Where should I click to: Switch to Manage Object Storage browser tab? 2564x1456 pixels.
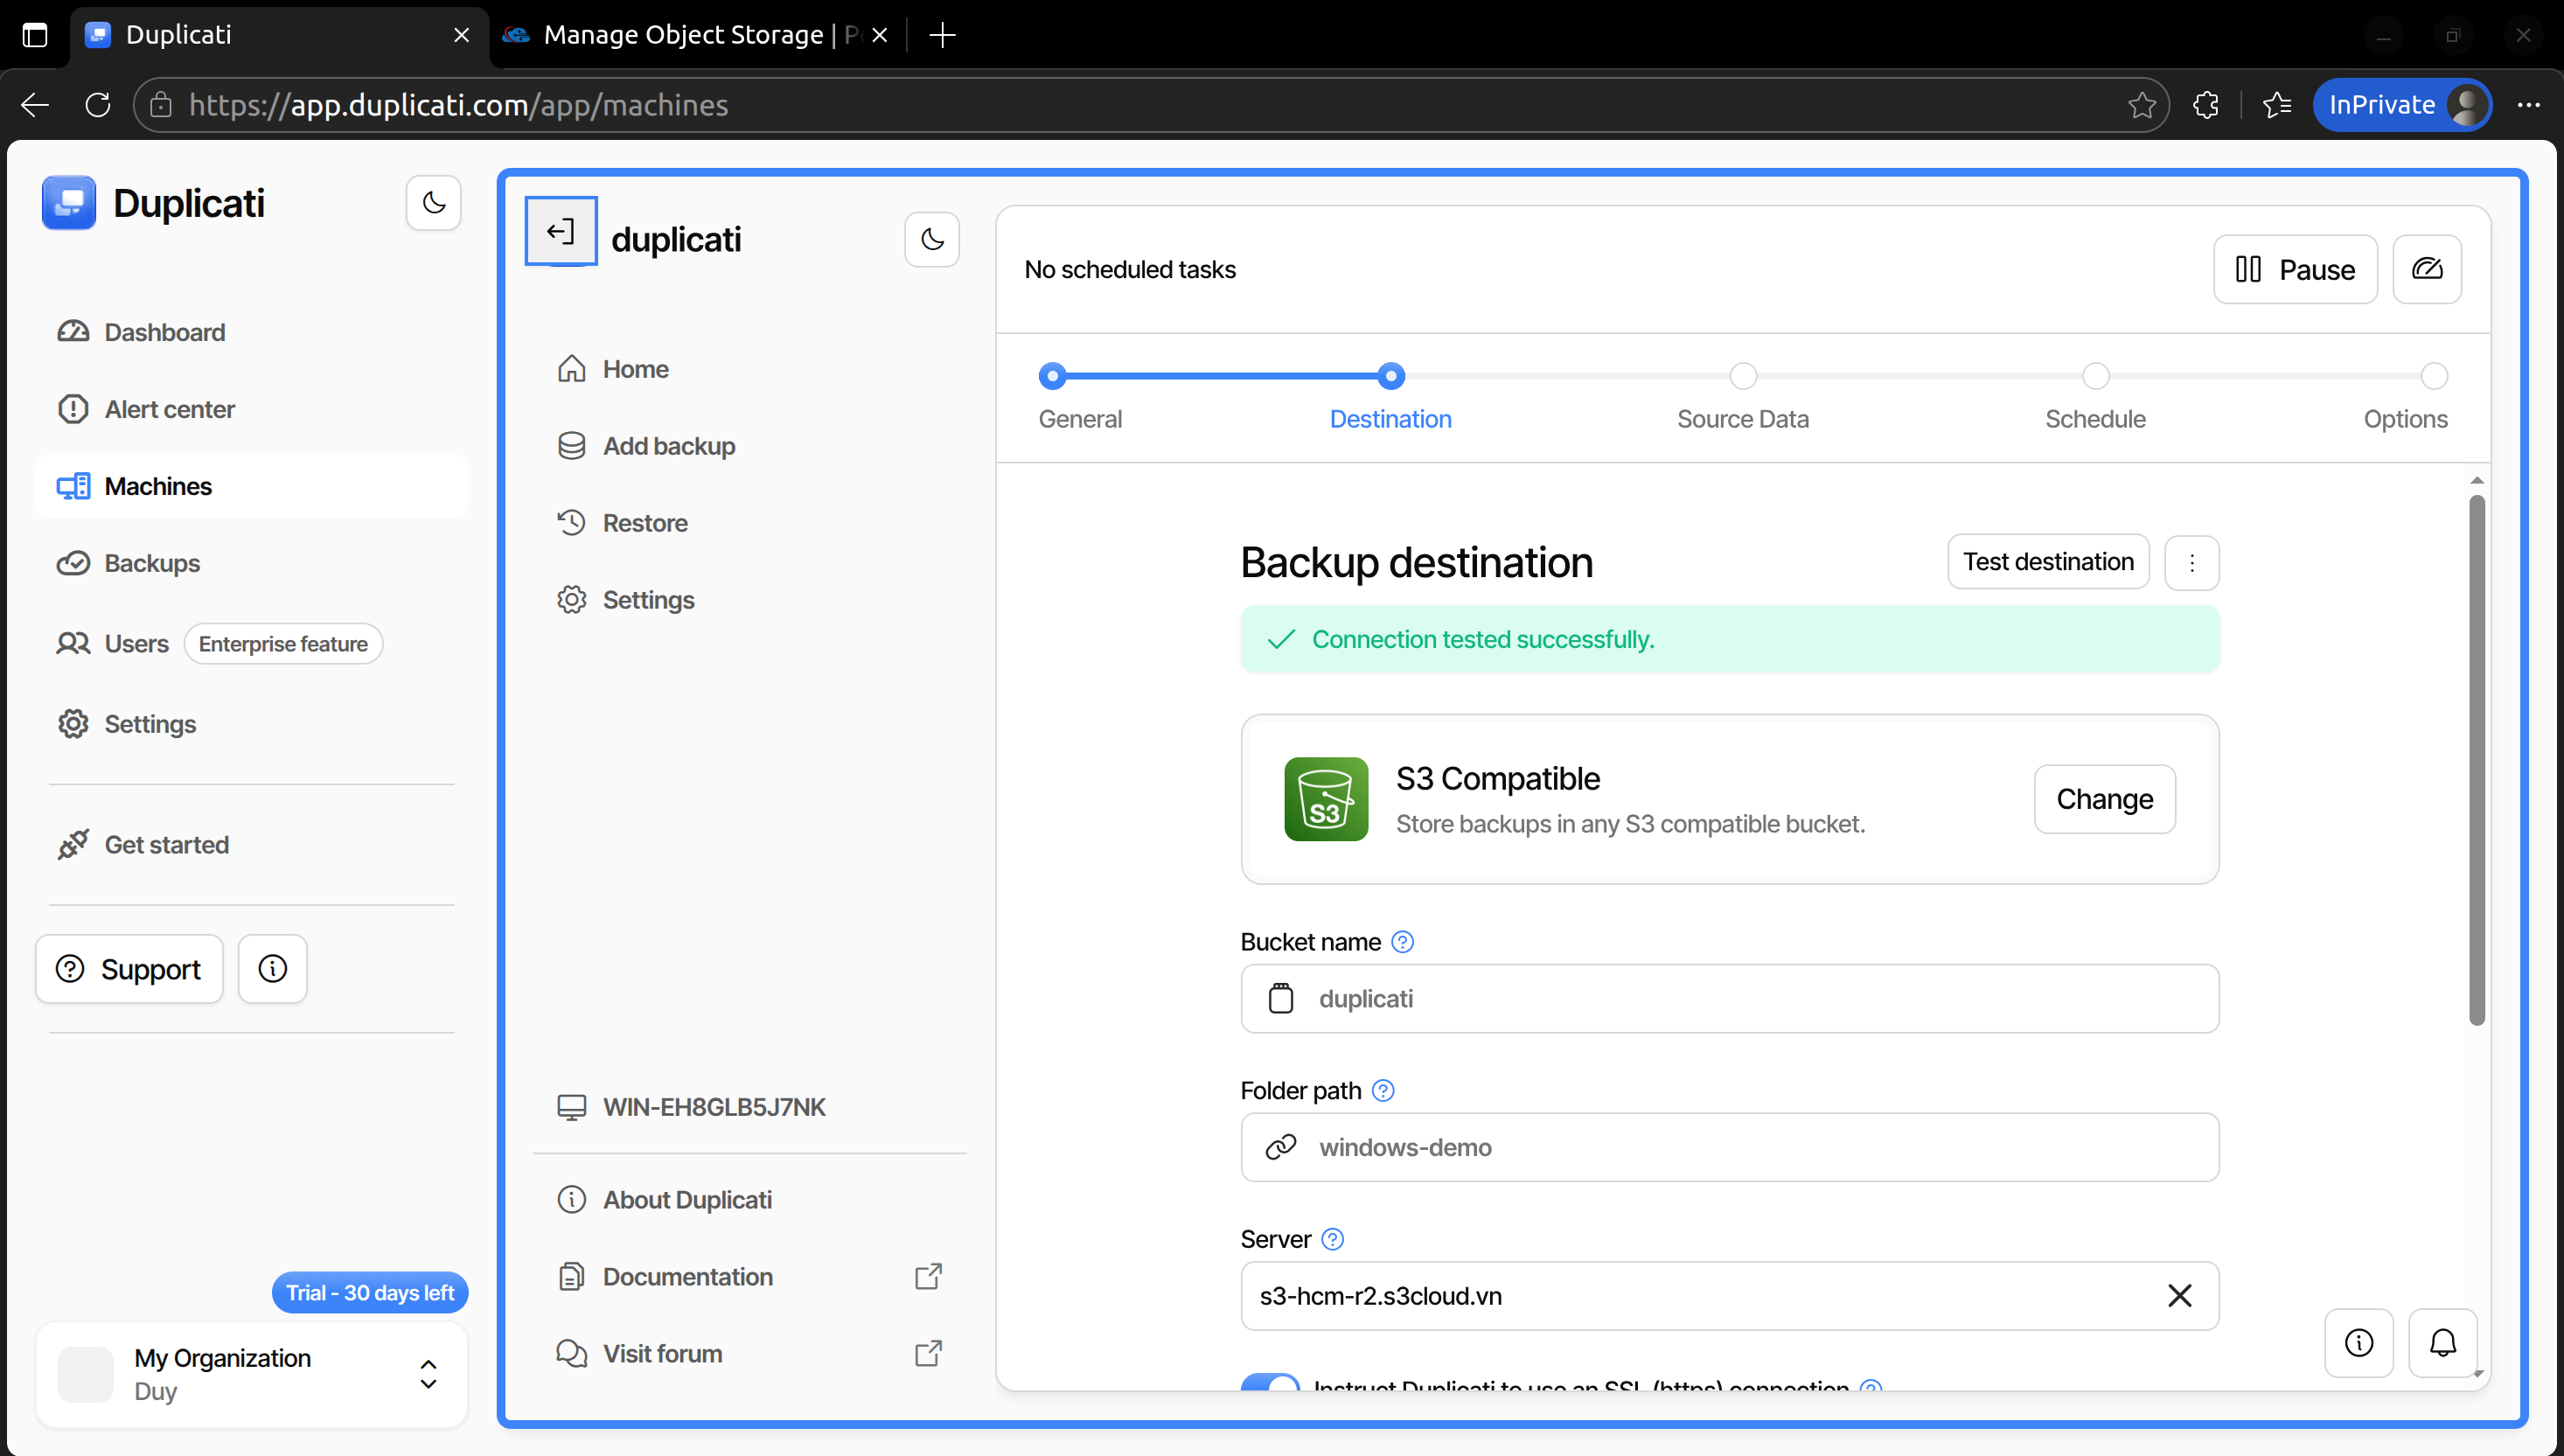point(690,35)
